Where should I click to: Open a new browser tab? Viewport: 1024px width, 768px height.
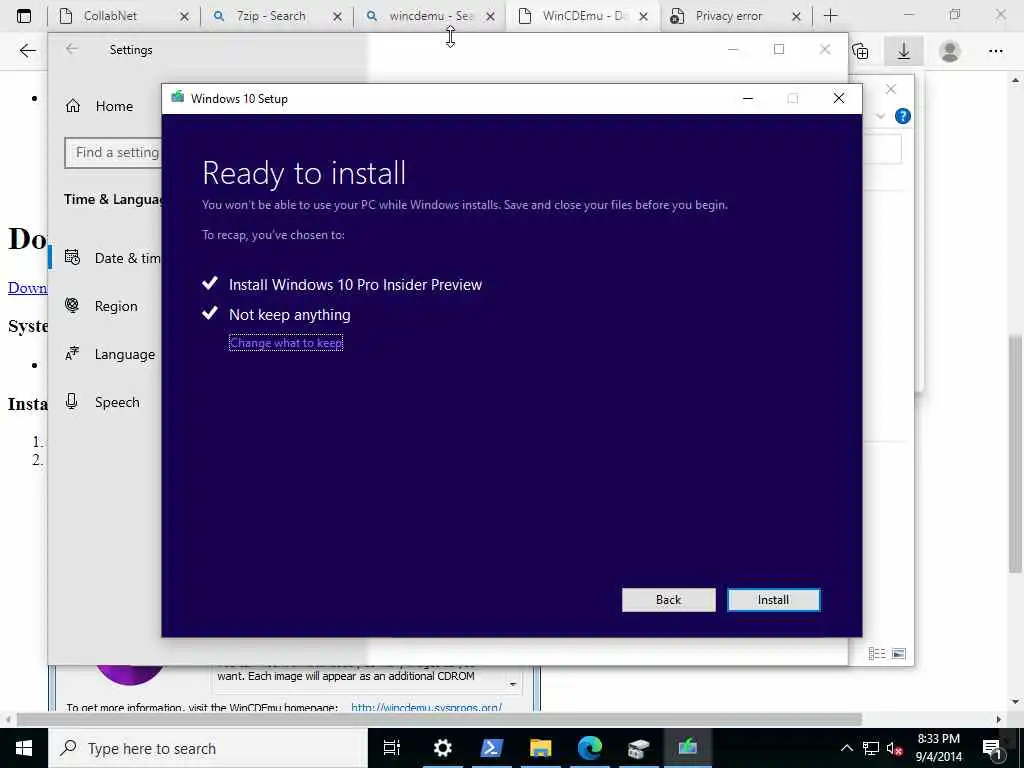coord(831,16)
